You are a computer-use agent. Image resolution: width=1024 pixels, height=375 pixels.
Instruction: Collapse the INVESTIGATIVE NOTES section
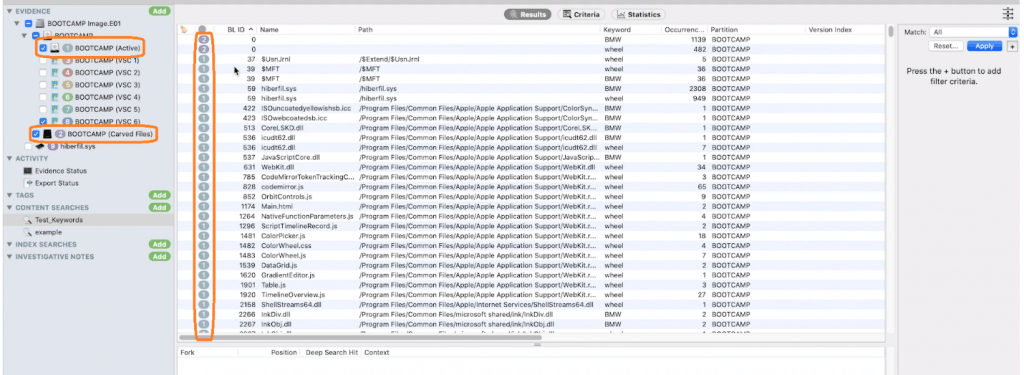coord(10,257)
